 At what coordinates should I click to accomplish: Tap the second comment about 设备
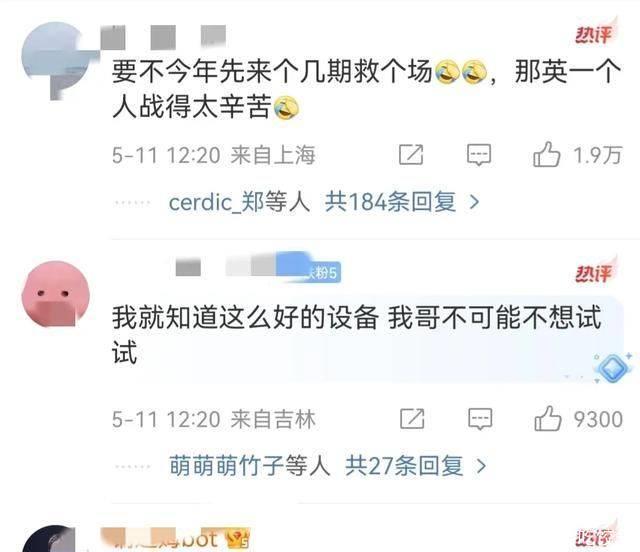coord(357,335)
